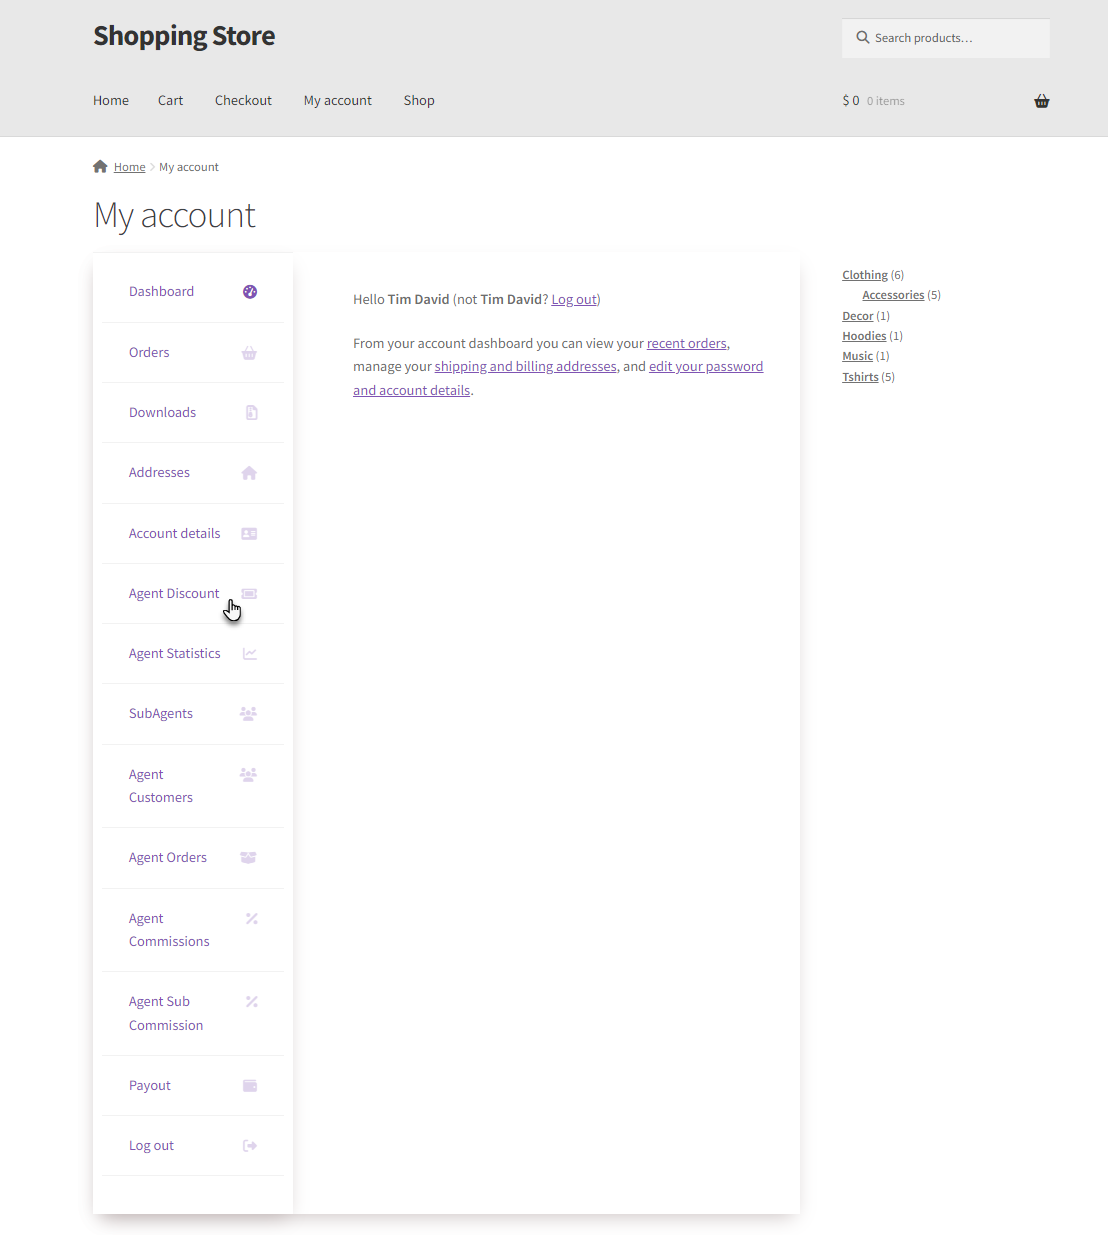Open the Clothing category
Viewport: 1108px width, 1235px height.
tap(865, 275)
